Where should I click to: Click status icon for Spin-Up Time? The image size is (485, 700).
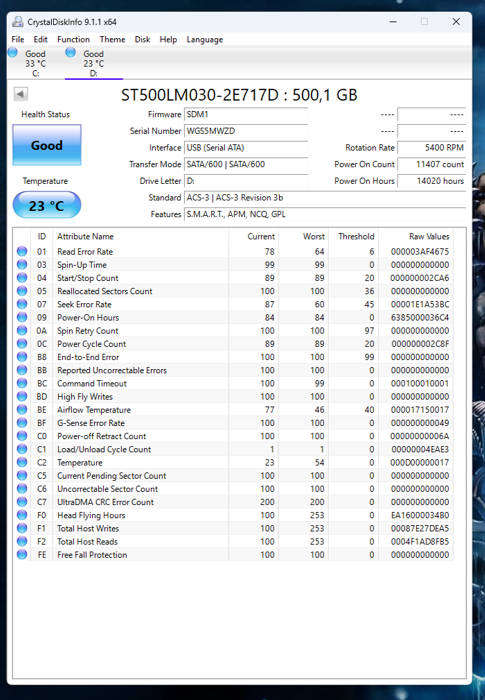[21, 265]
